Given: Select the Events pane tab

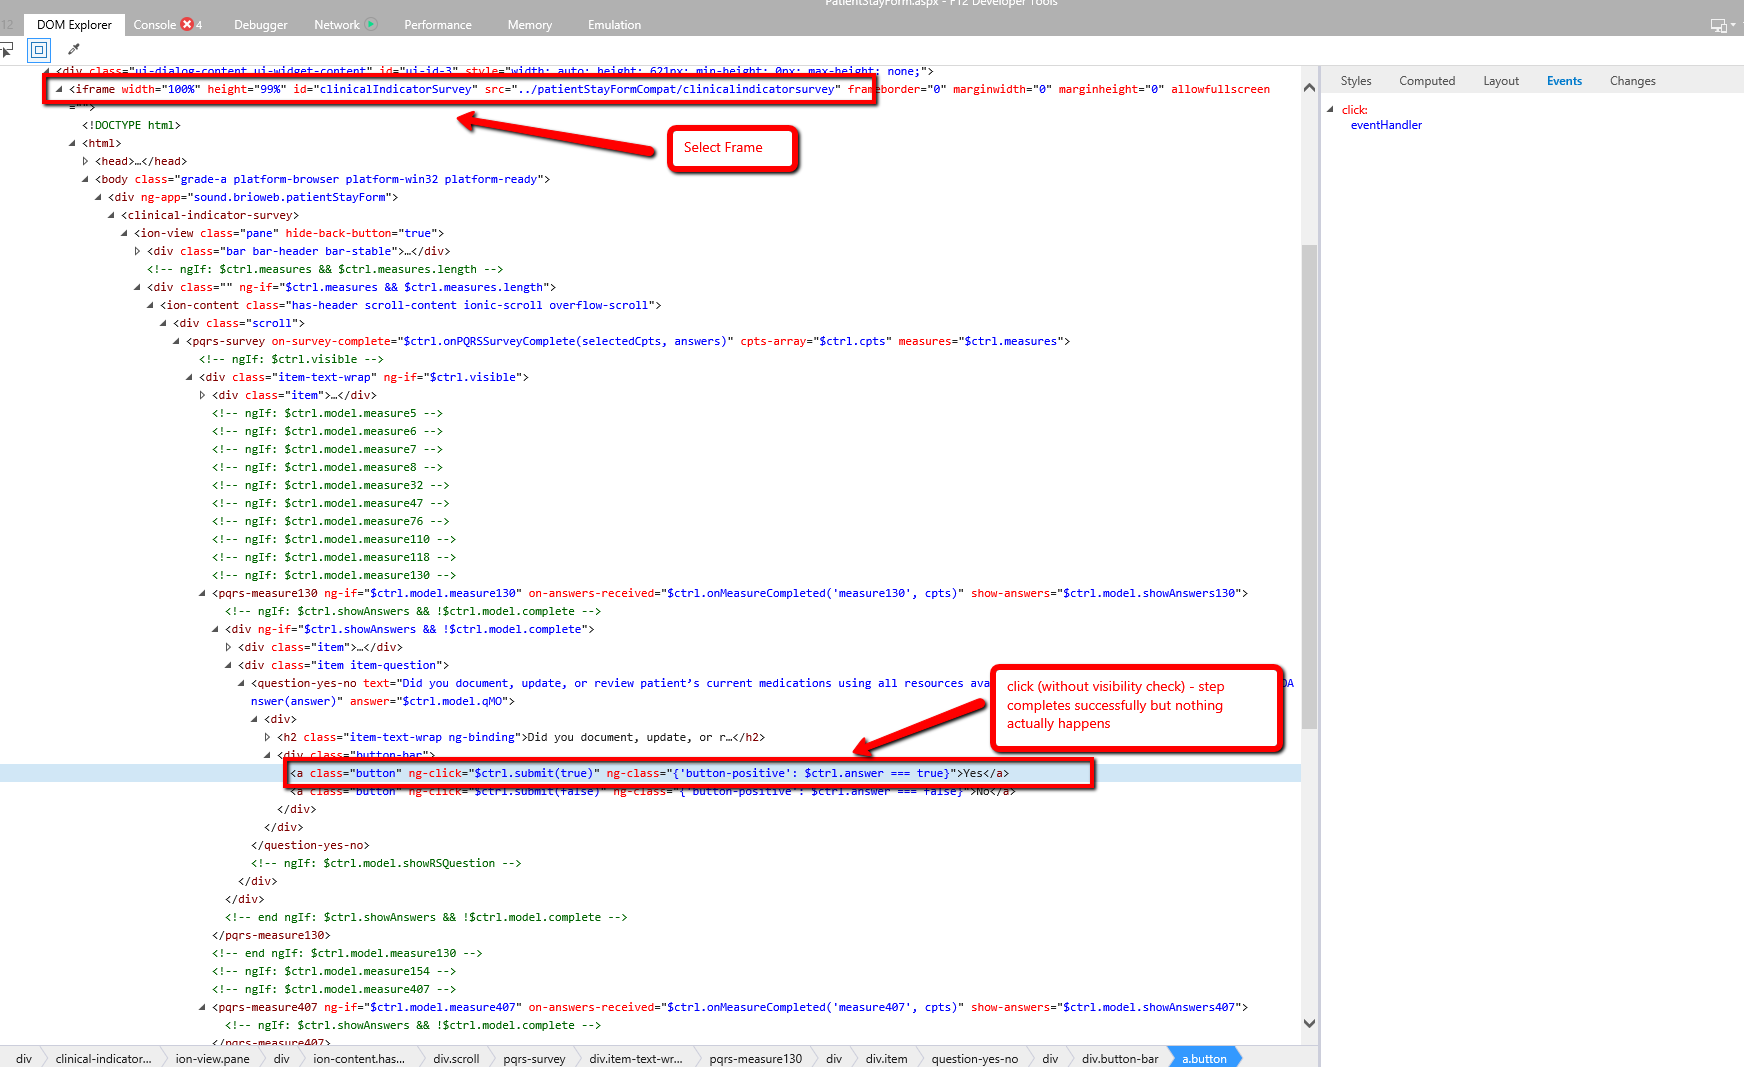Looking at the screenshot, I should [x=1564, y=81].
